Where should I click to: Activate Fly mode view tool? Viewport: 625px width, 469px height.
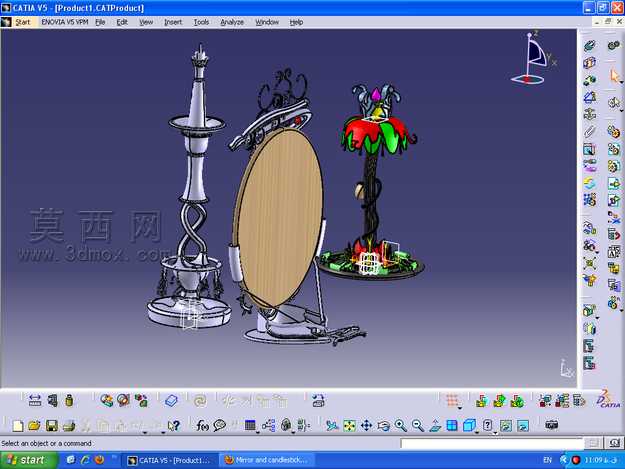pos(332,426)
